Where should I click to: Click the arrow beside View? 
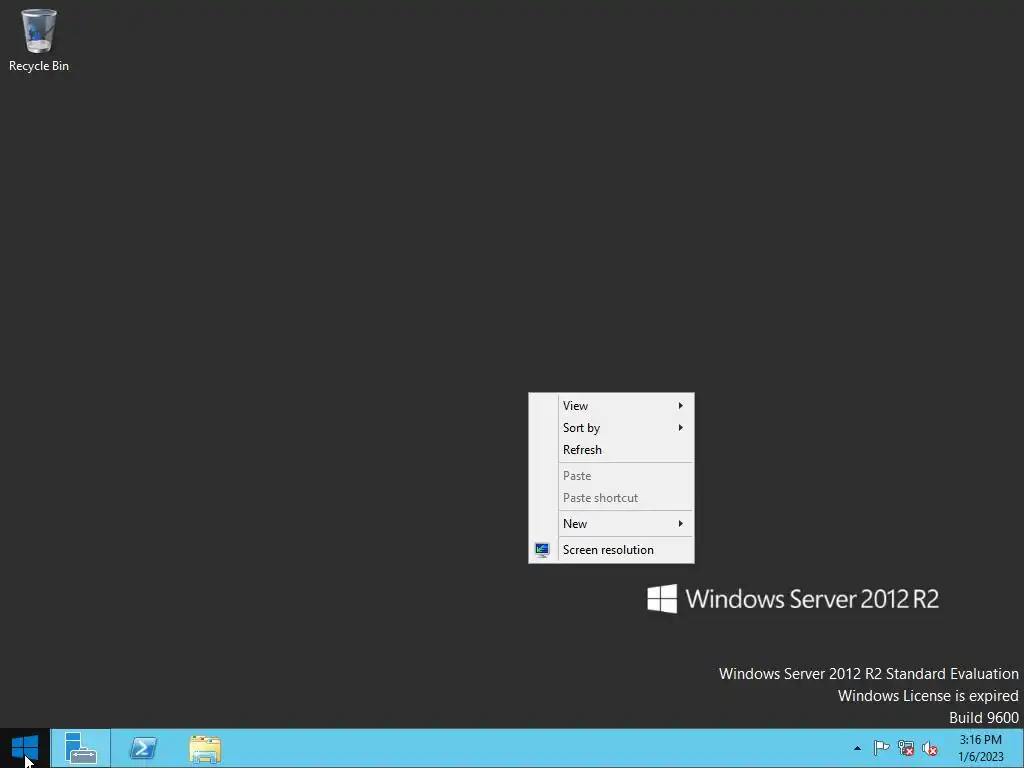(680, 406)
